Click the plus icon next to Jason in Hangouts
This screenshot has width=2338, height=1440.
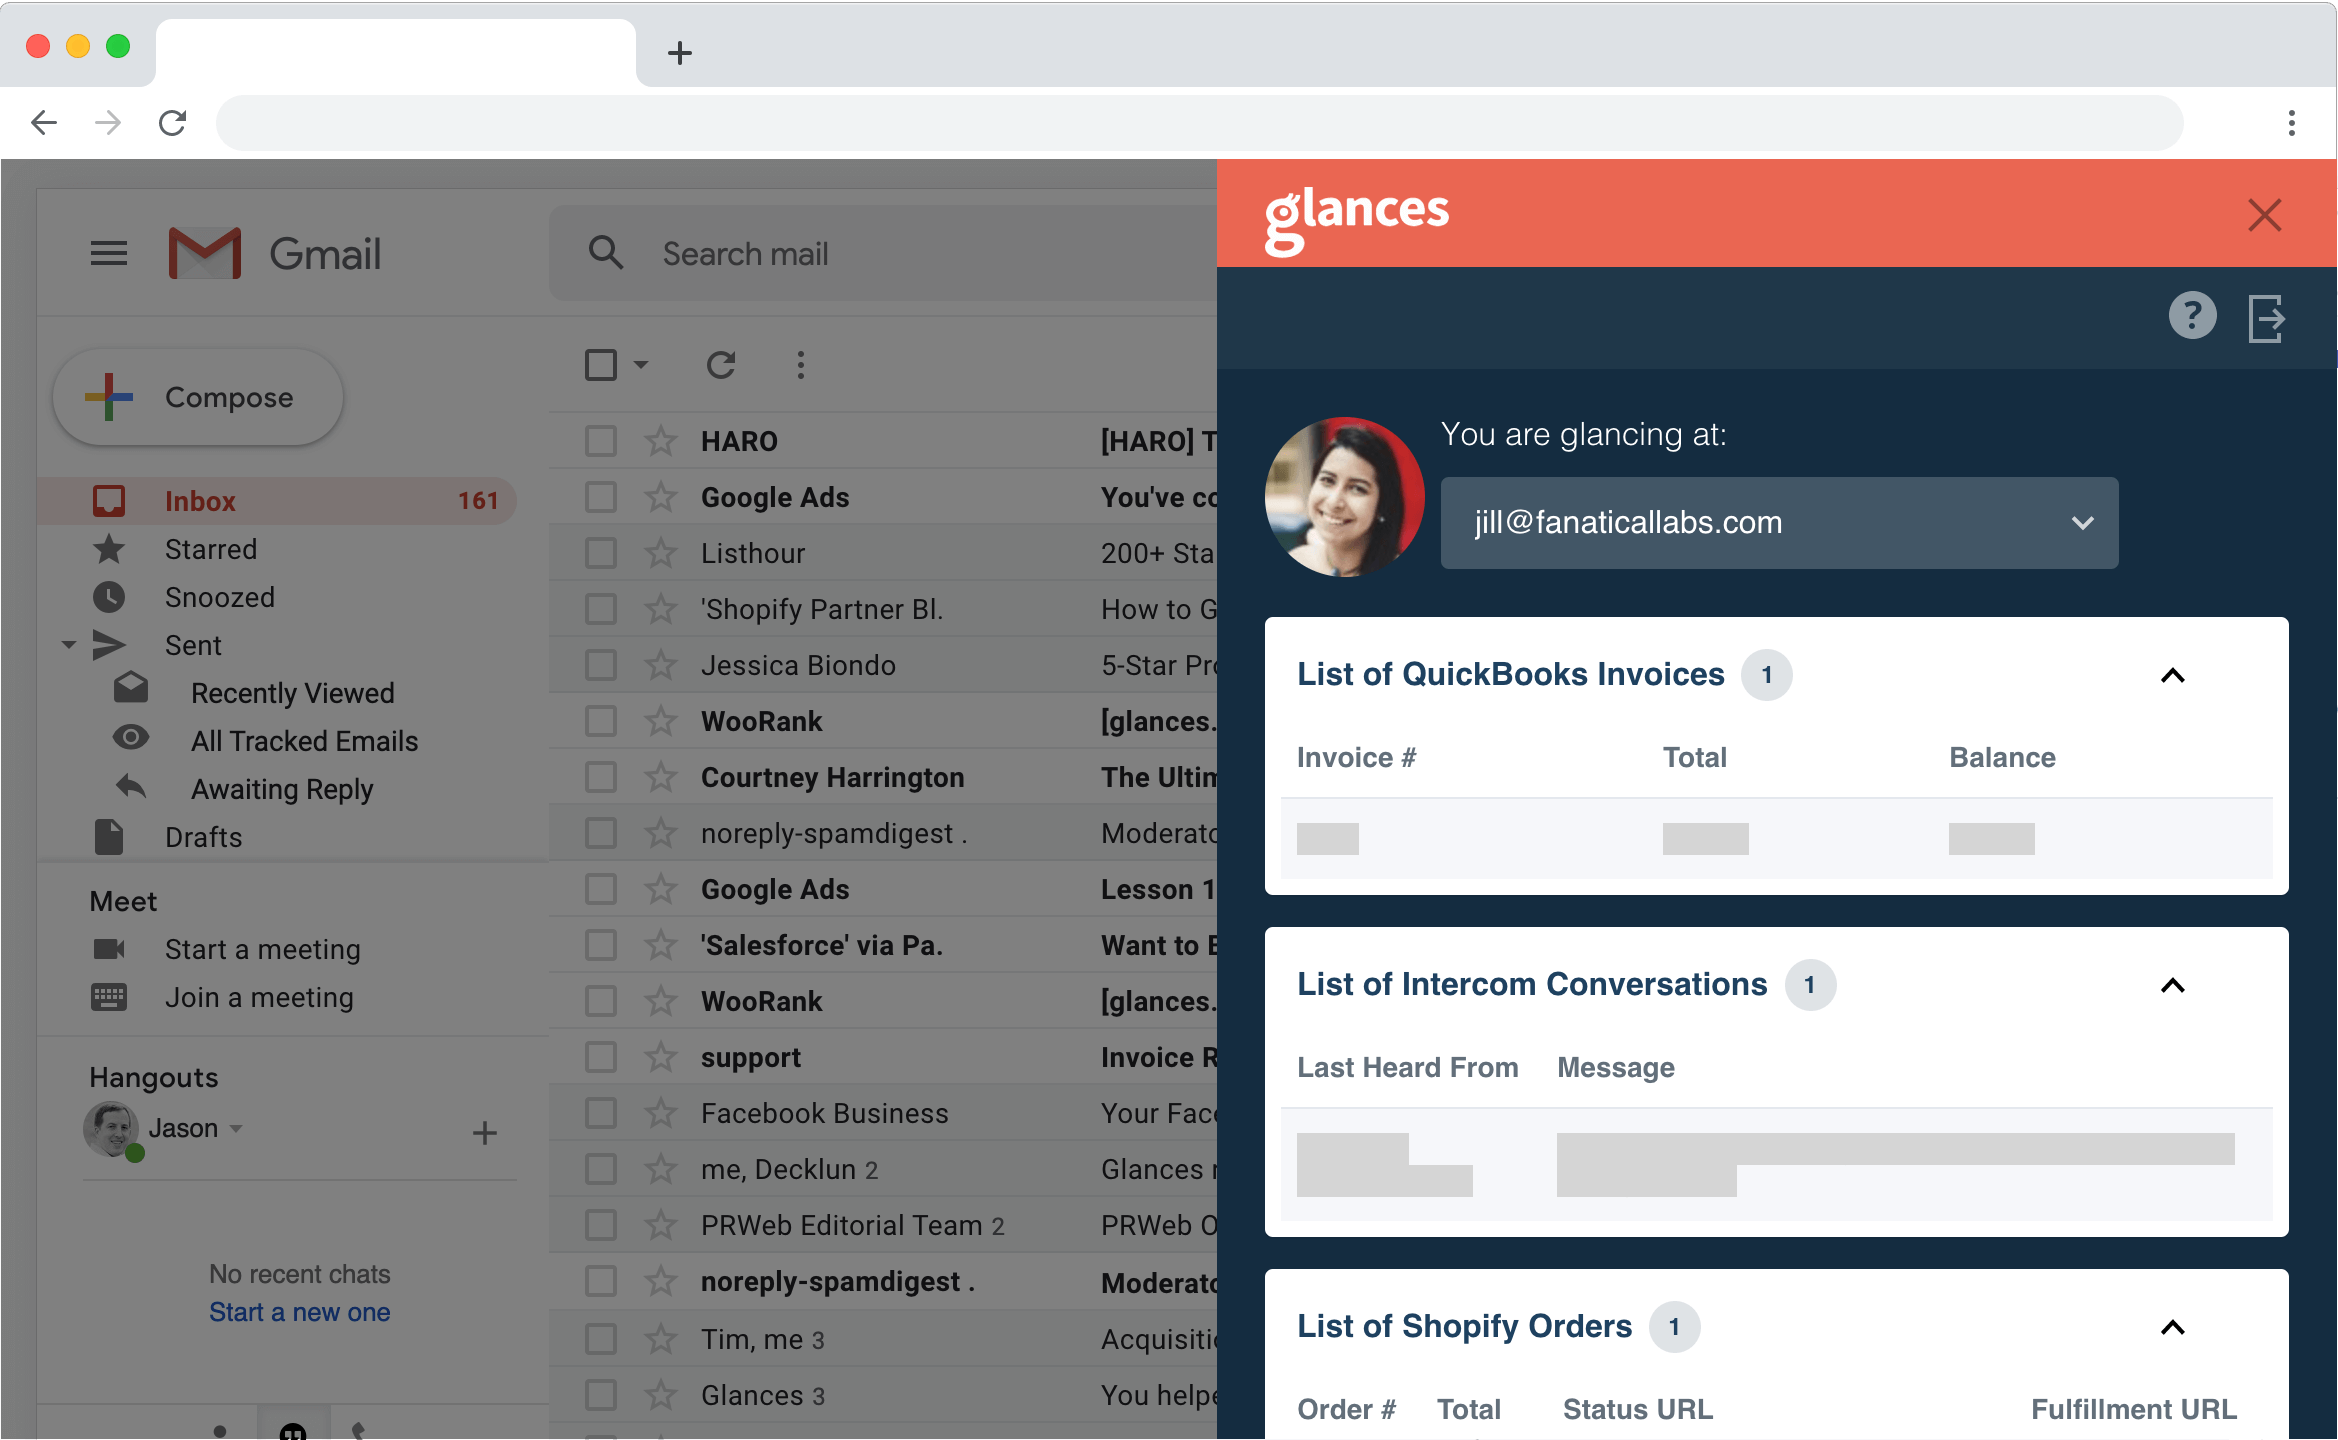click(x=485, y=1132)
